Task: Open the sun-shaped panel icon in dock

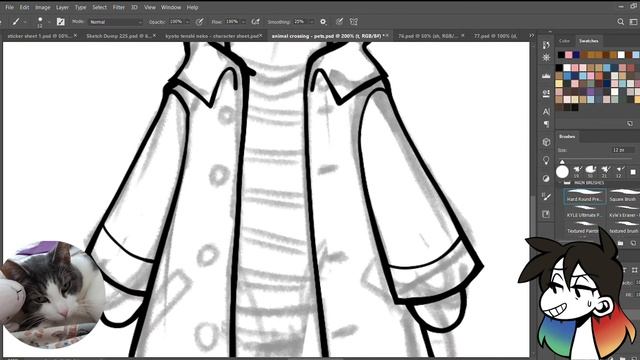Action: point(546,58)
